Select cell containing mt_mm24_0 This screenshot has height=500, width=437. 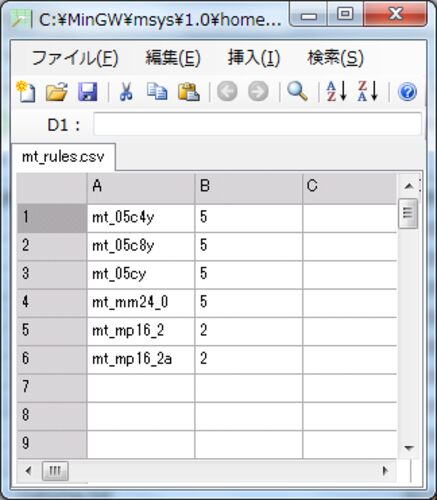141,303
